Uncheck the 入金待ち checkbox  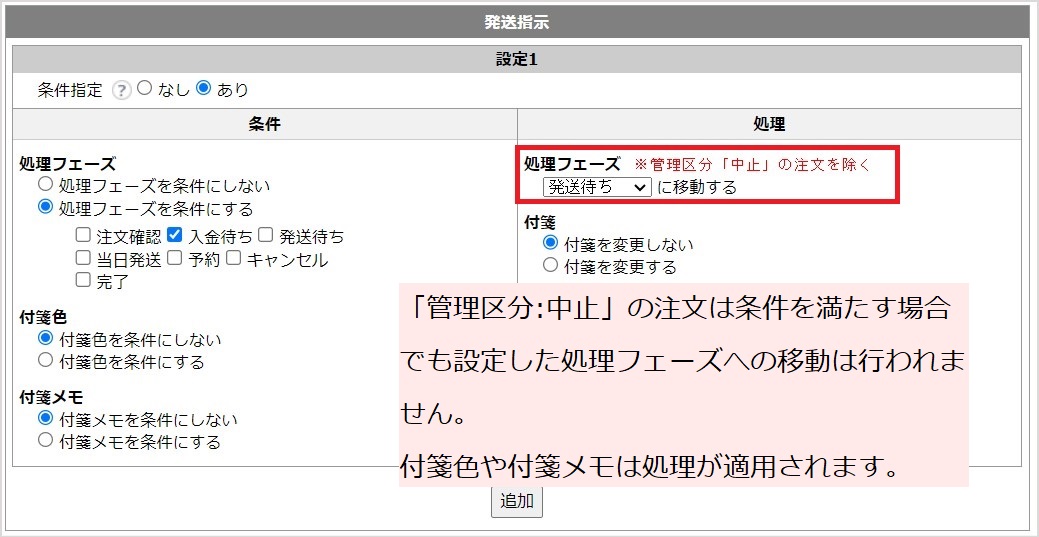pyautogui.click(x=174, y=235)
